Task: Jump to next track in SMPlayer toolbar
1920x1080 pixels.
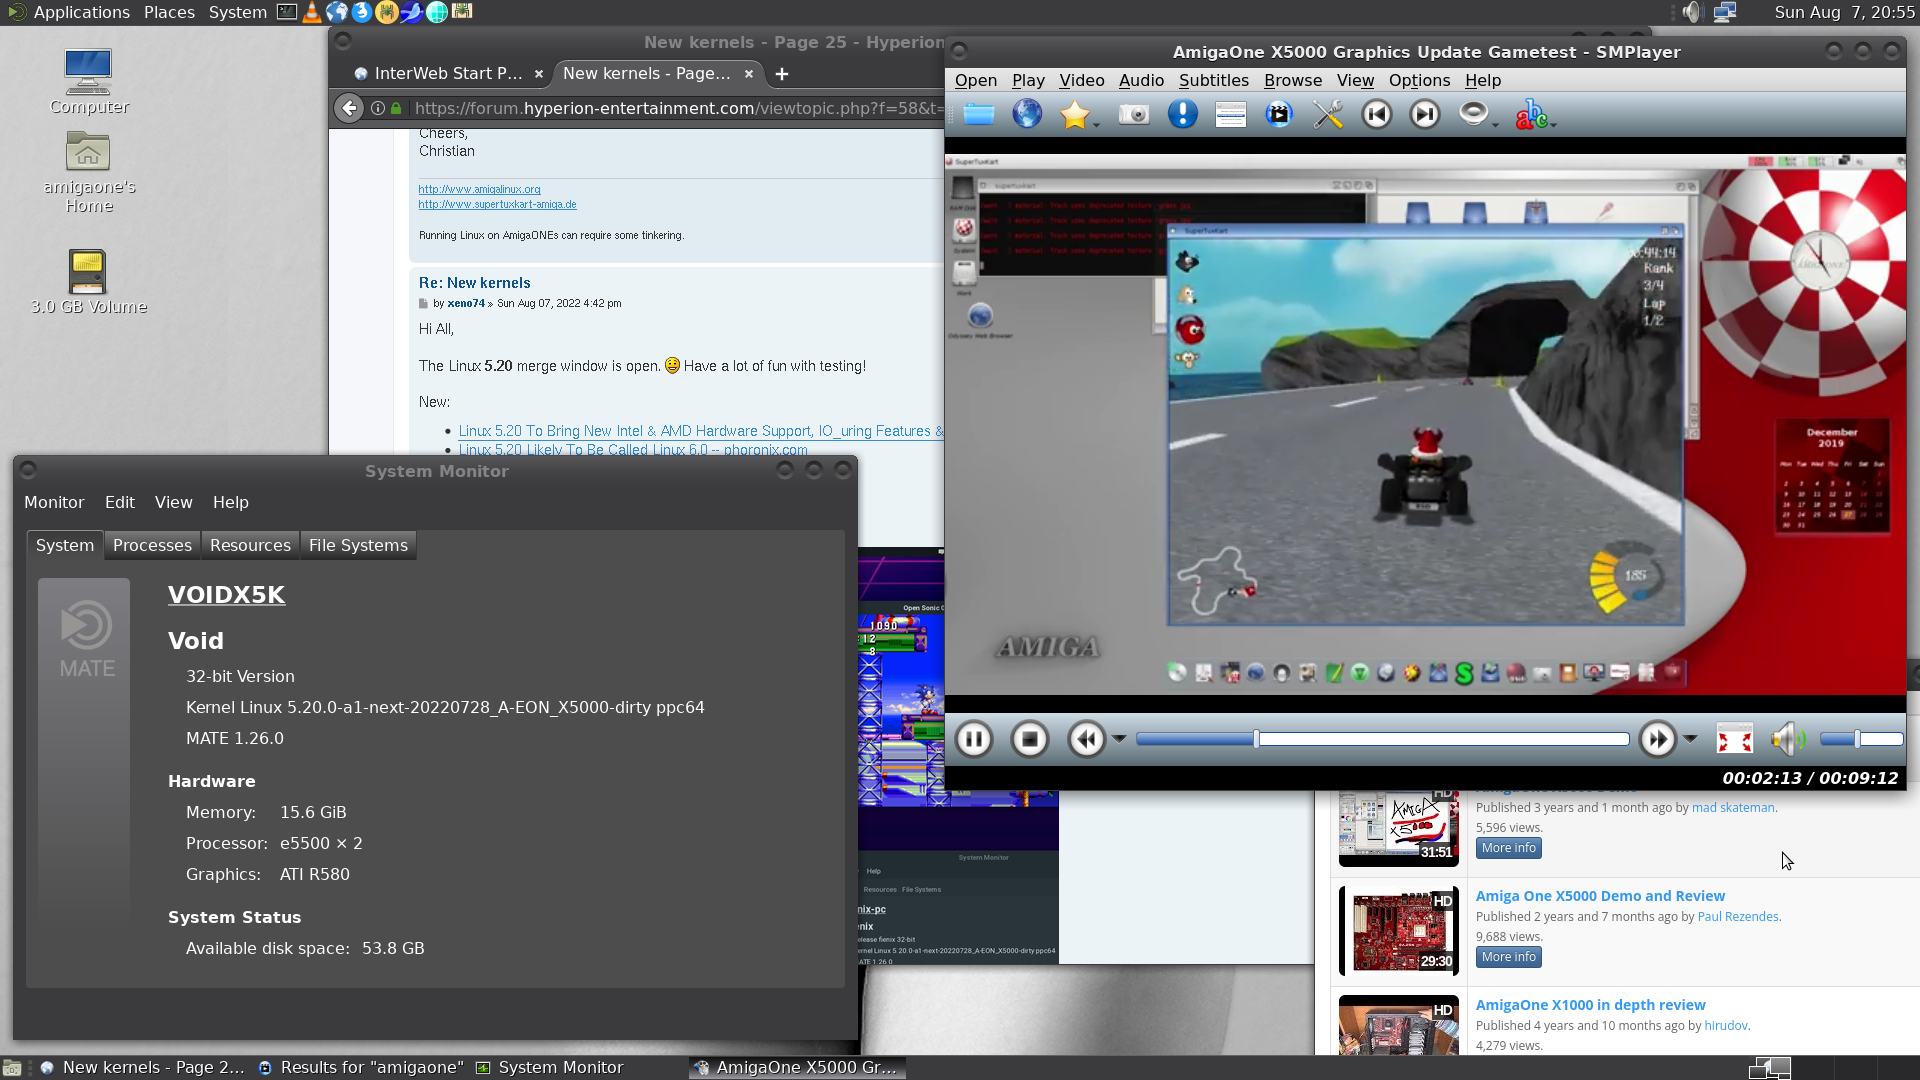Action: [1425, 114]
